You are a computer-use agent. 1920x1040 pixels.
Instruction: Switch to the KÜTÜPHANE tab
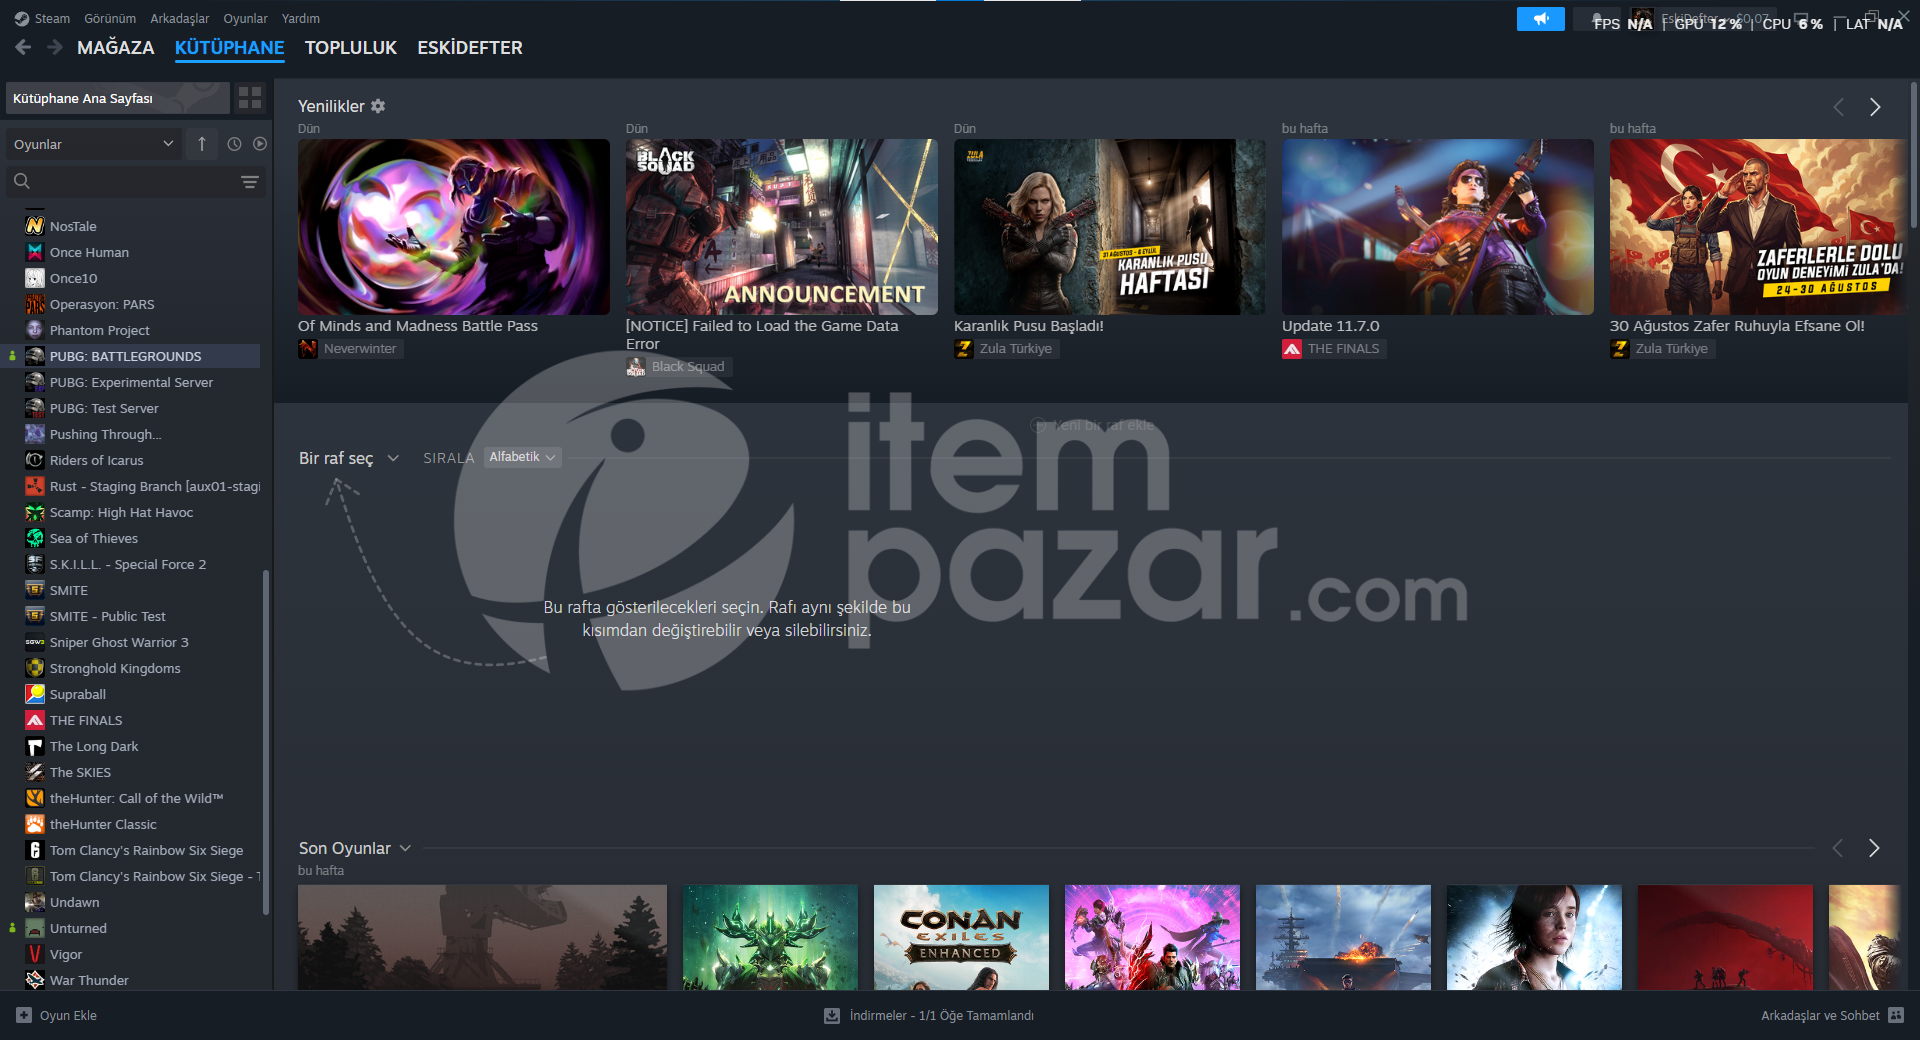pos(229,48)
